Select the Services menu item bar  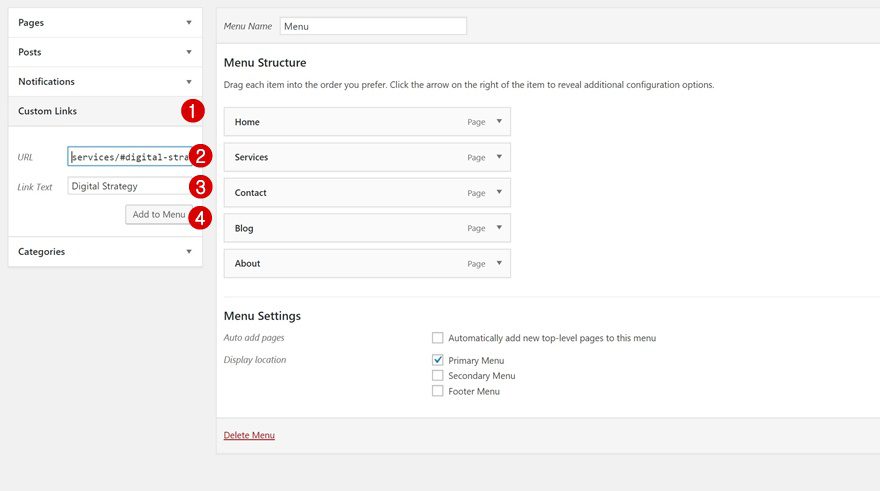point(367,157)
